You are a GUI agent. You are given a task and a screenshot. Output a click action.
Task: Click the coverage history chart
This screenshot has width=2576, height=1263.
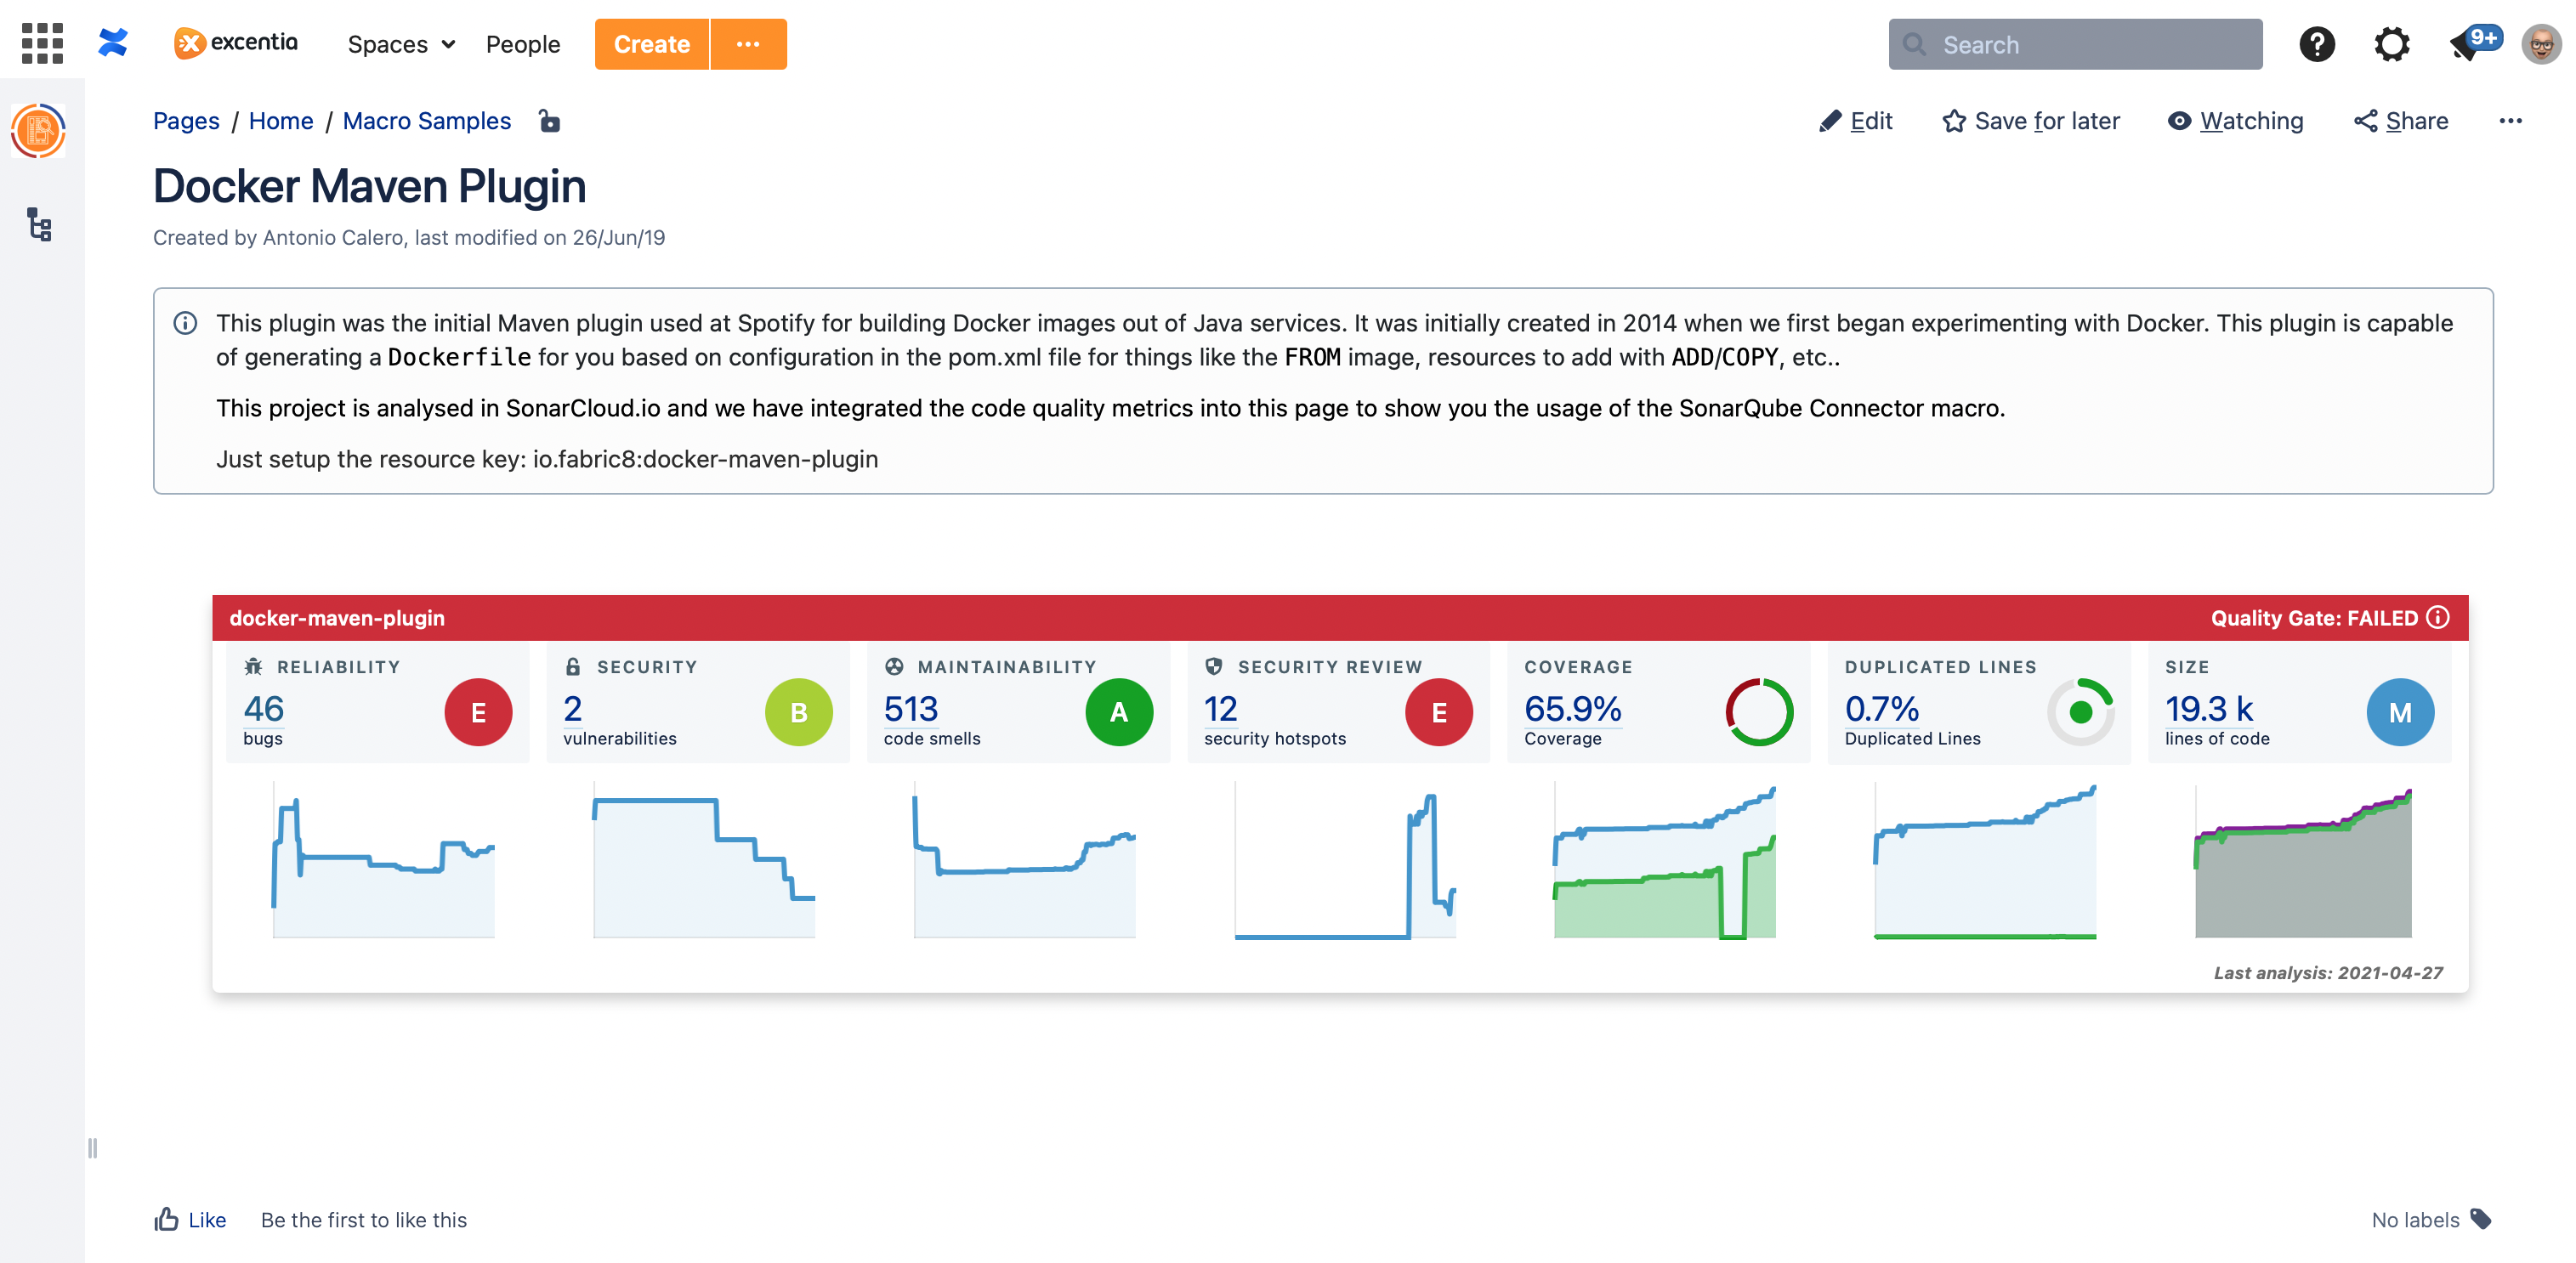coord(1665,862)
